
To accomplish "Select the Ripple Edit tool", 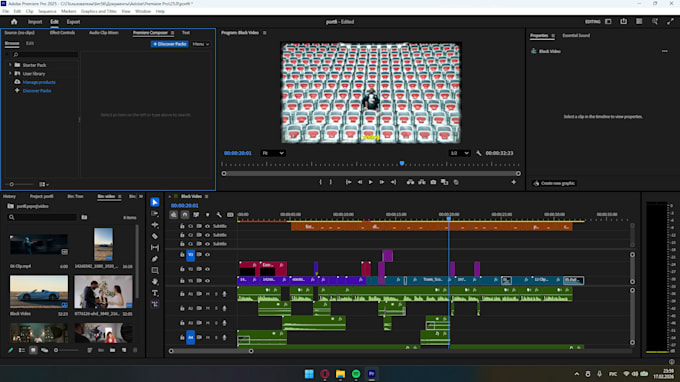I will pyautogui.click(x=155, y=225).
